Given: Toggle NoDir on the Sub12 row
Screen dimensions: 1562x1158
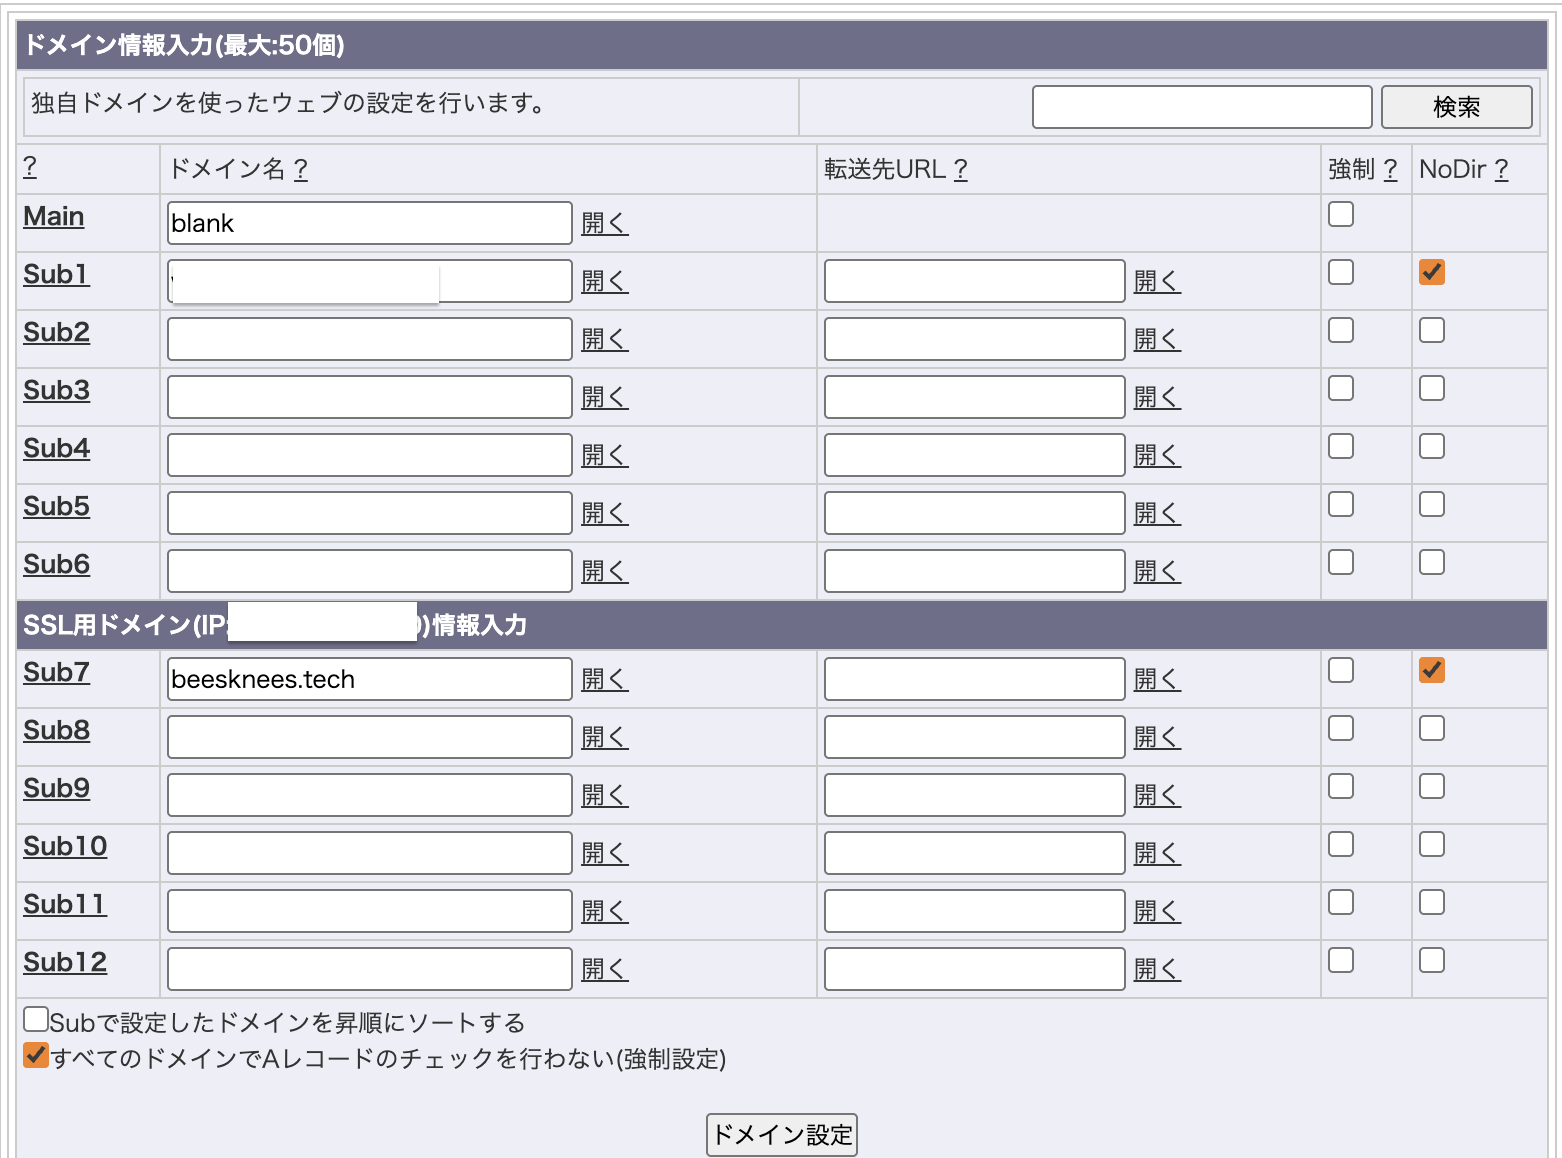Looking at the screenshot, I should tap(1431, 959).
